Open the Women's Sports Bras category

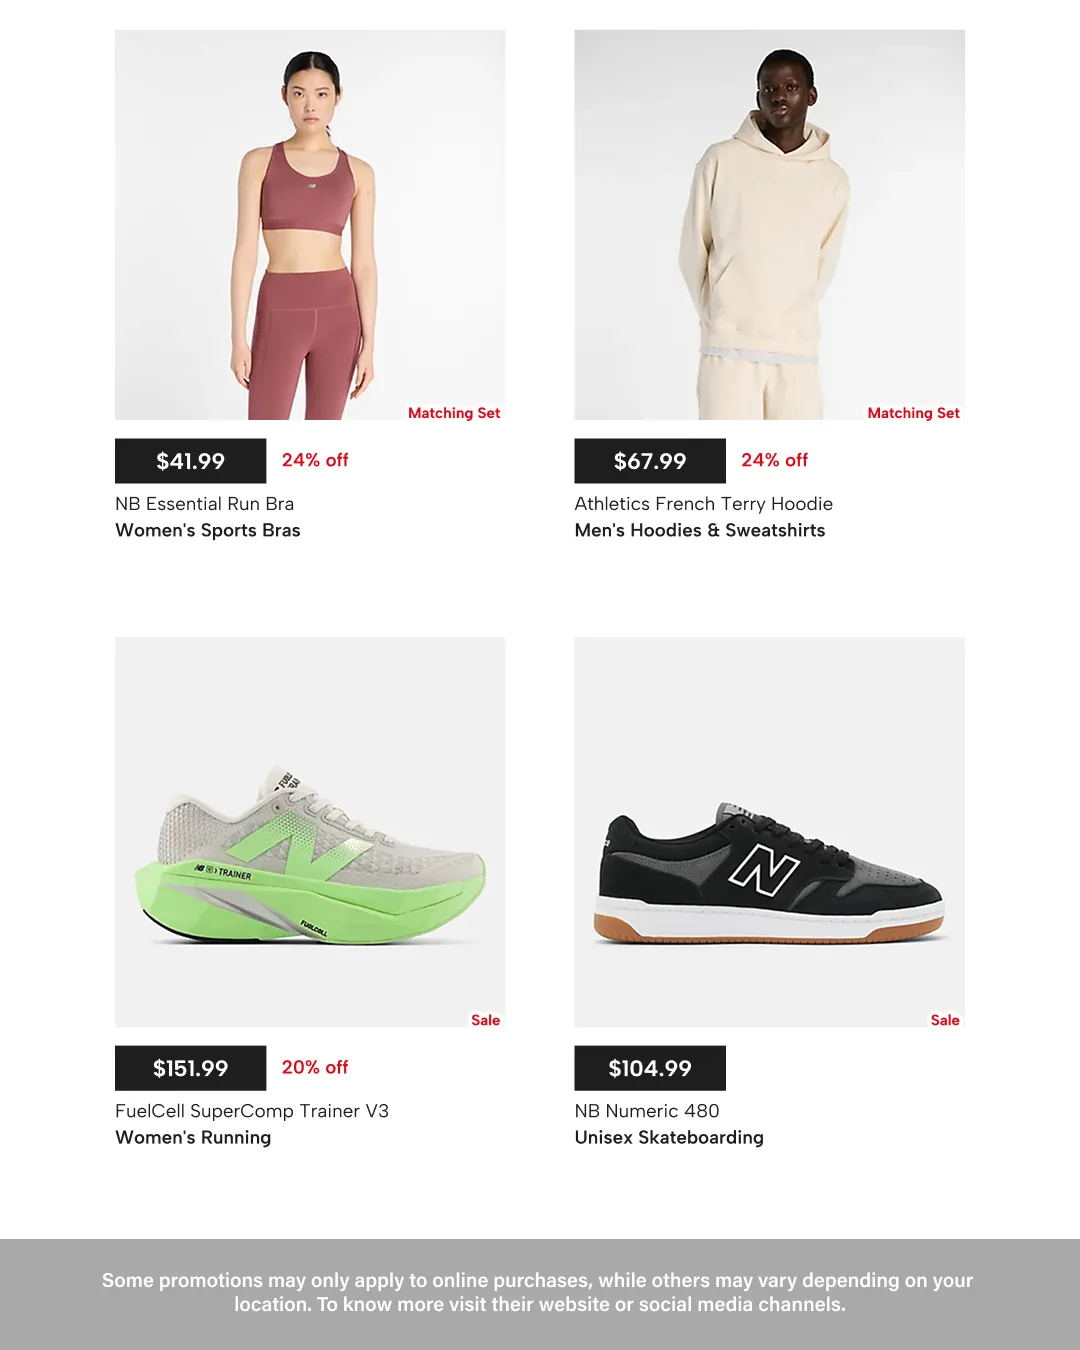[208, 530]
